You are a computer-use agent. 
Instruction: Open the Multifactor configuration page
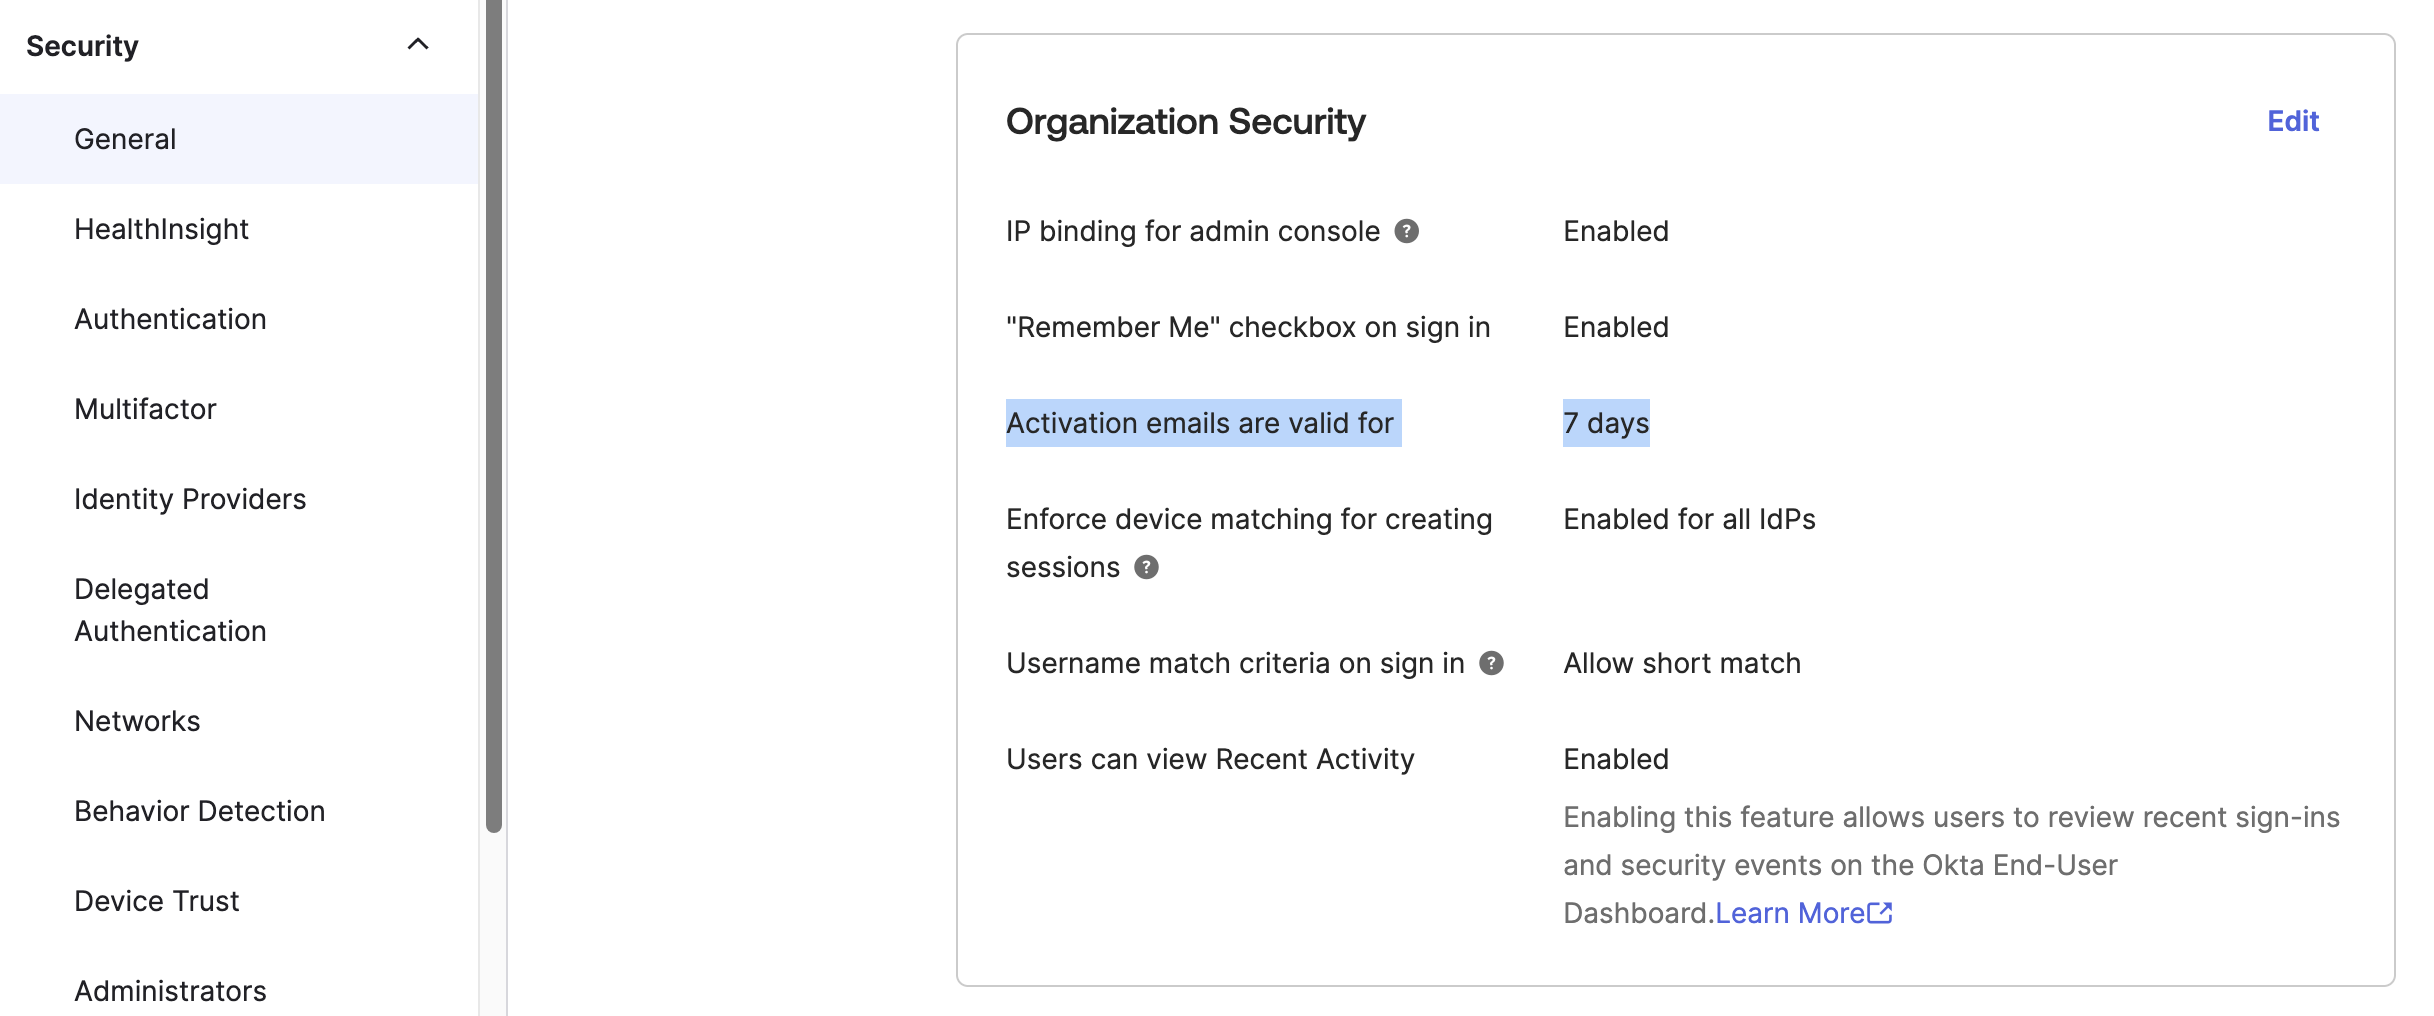coord(145,408)
